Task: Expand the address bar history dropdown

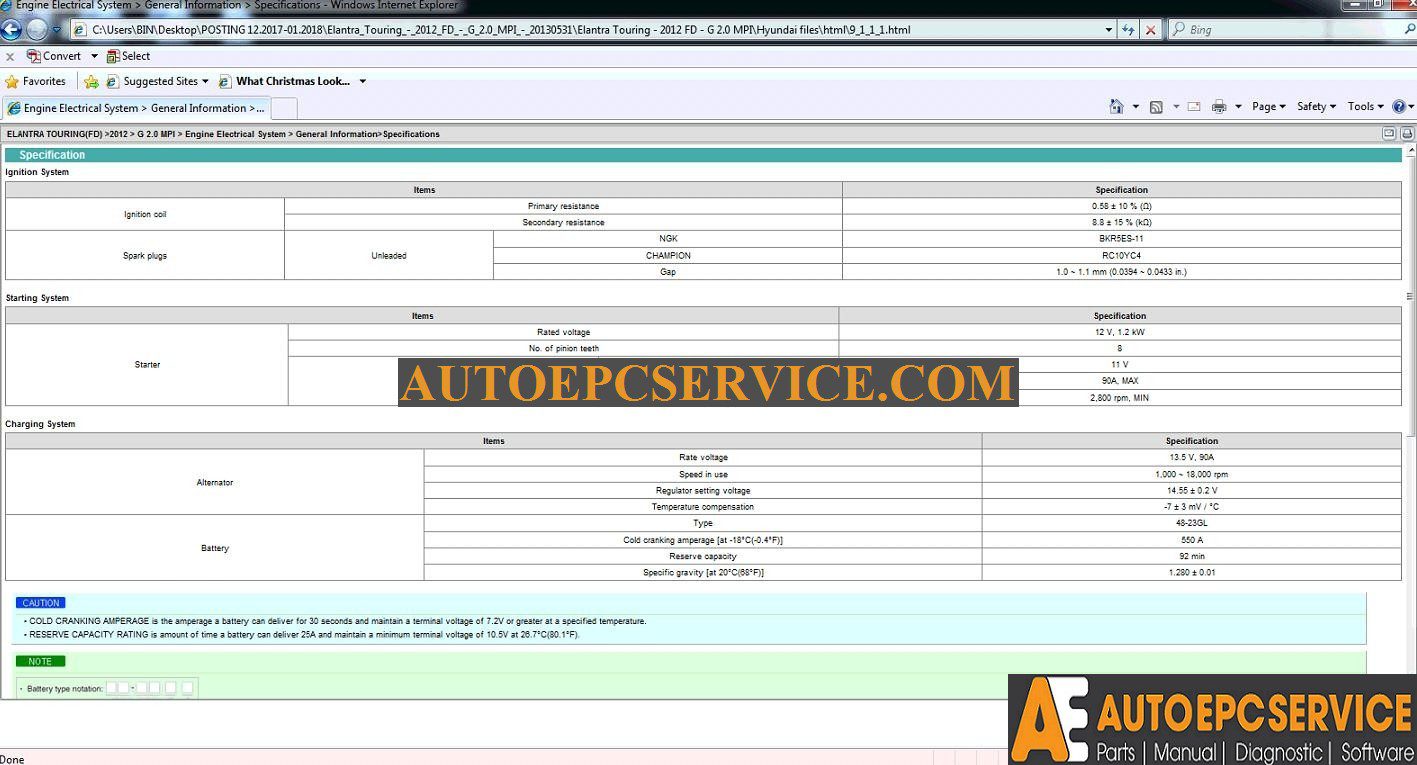Action: [x=1109, y=30]
